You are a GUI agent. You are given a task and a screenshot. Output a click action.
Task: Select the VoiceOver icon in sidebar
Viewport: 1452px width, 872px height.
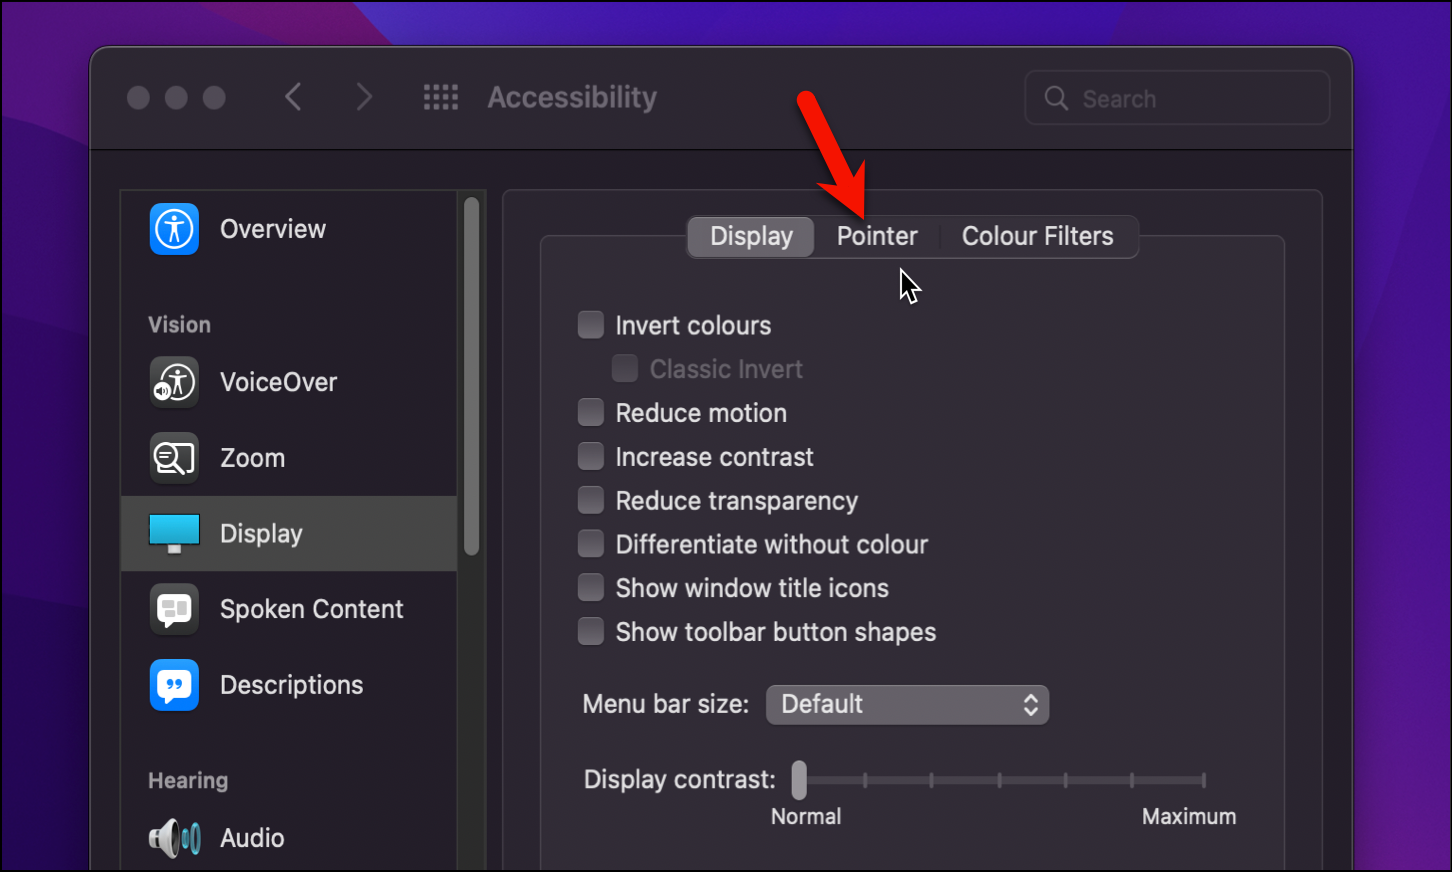174,382
